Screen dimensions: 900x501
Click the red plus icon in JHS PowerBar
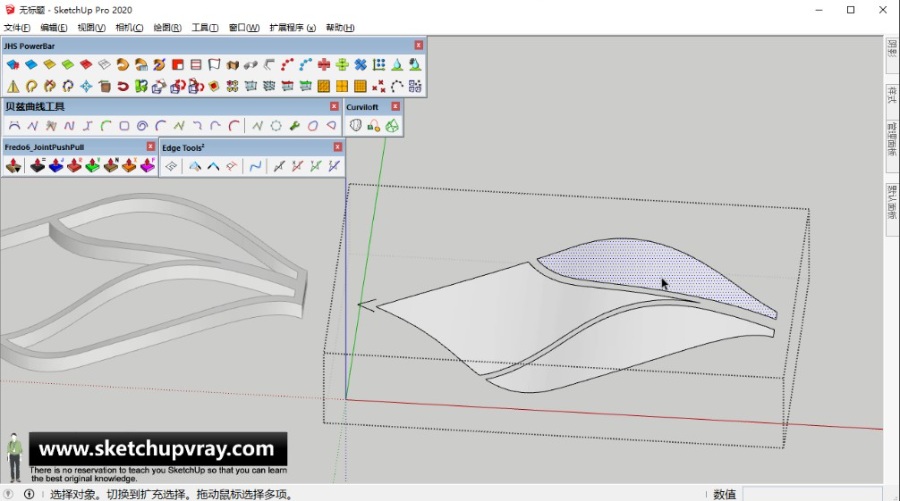[x=324, y=65]
